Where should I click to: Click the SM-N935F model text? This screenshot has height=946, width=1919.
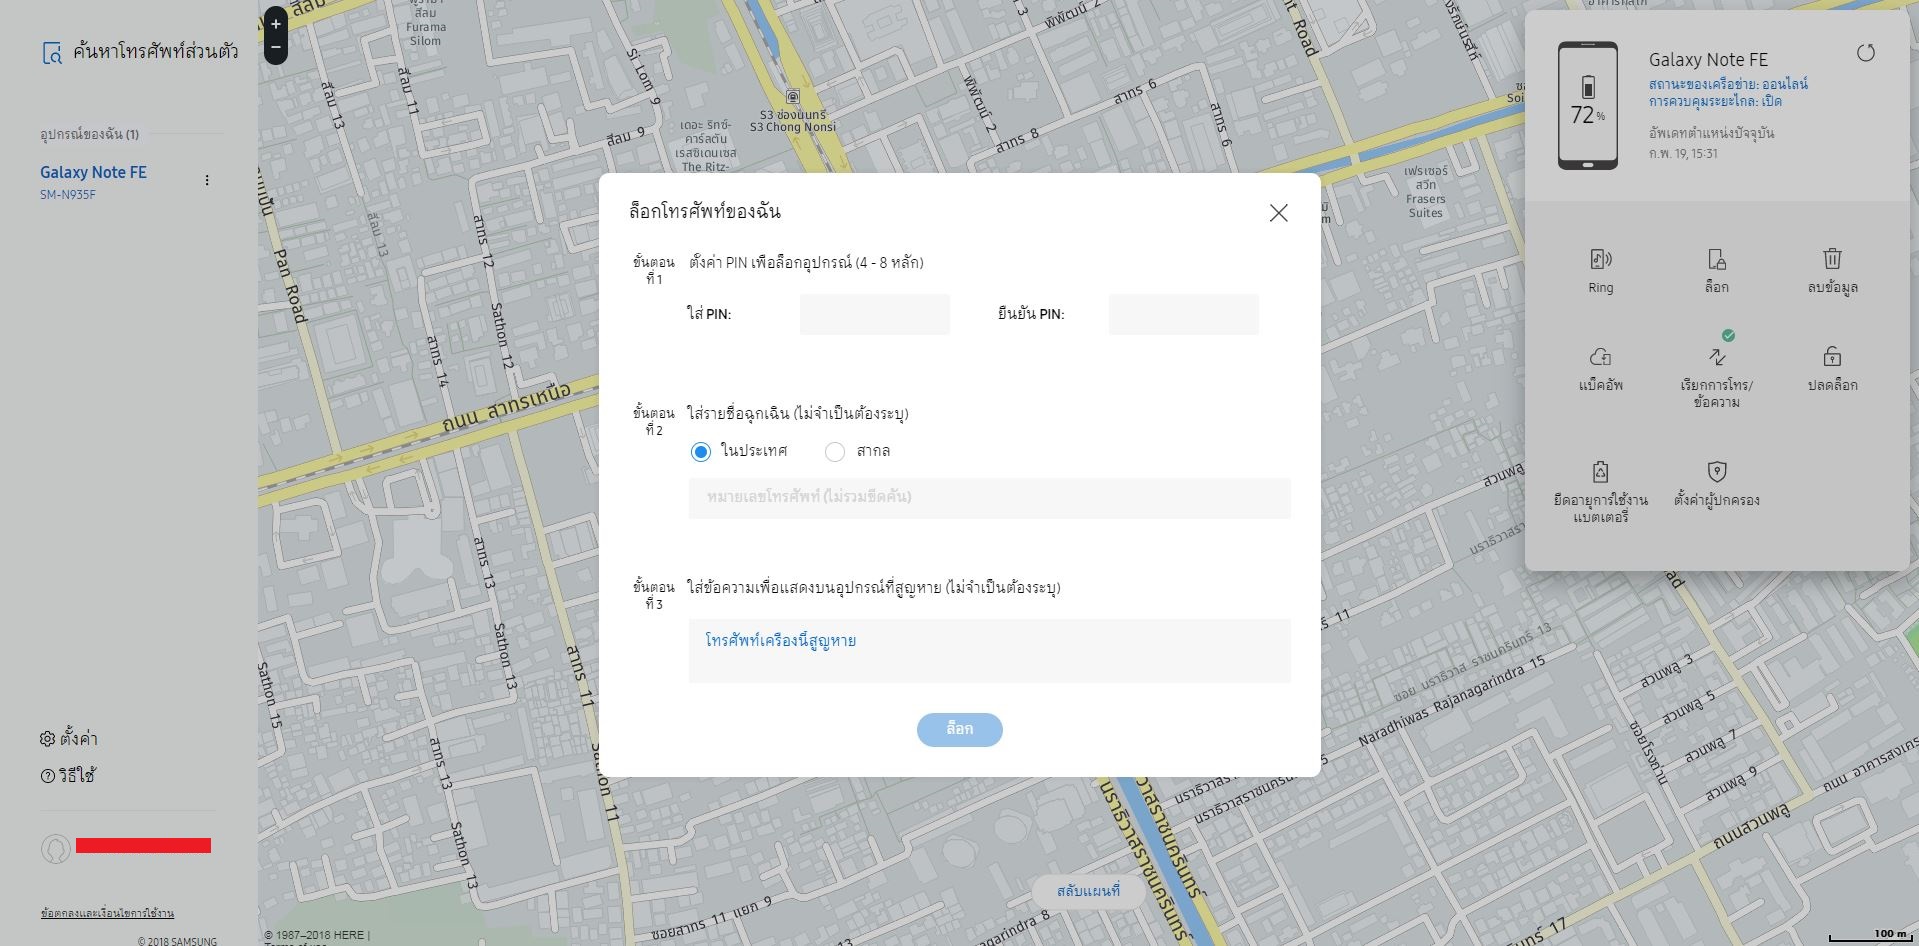click(x=68, y=195)
